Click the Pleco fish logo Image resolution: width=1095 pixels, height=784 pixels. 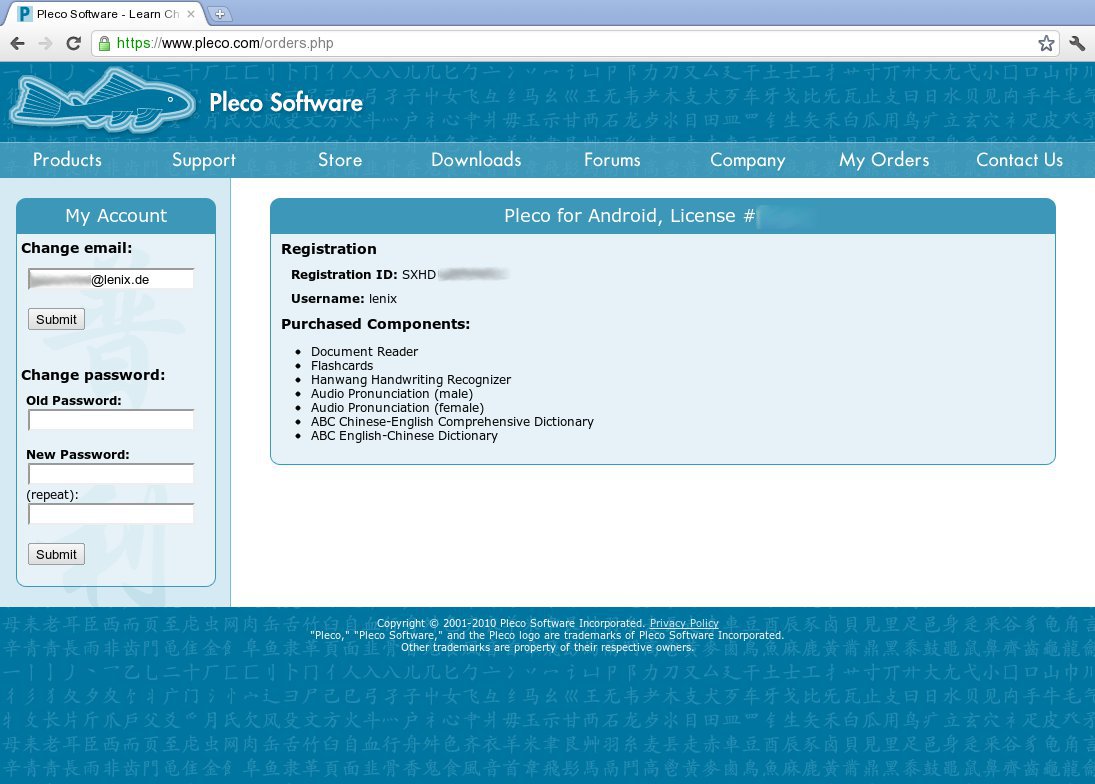103,101
